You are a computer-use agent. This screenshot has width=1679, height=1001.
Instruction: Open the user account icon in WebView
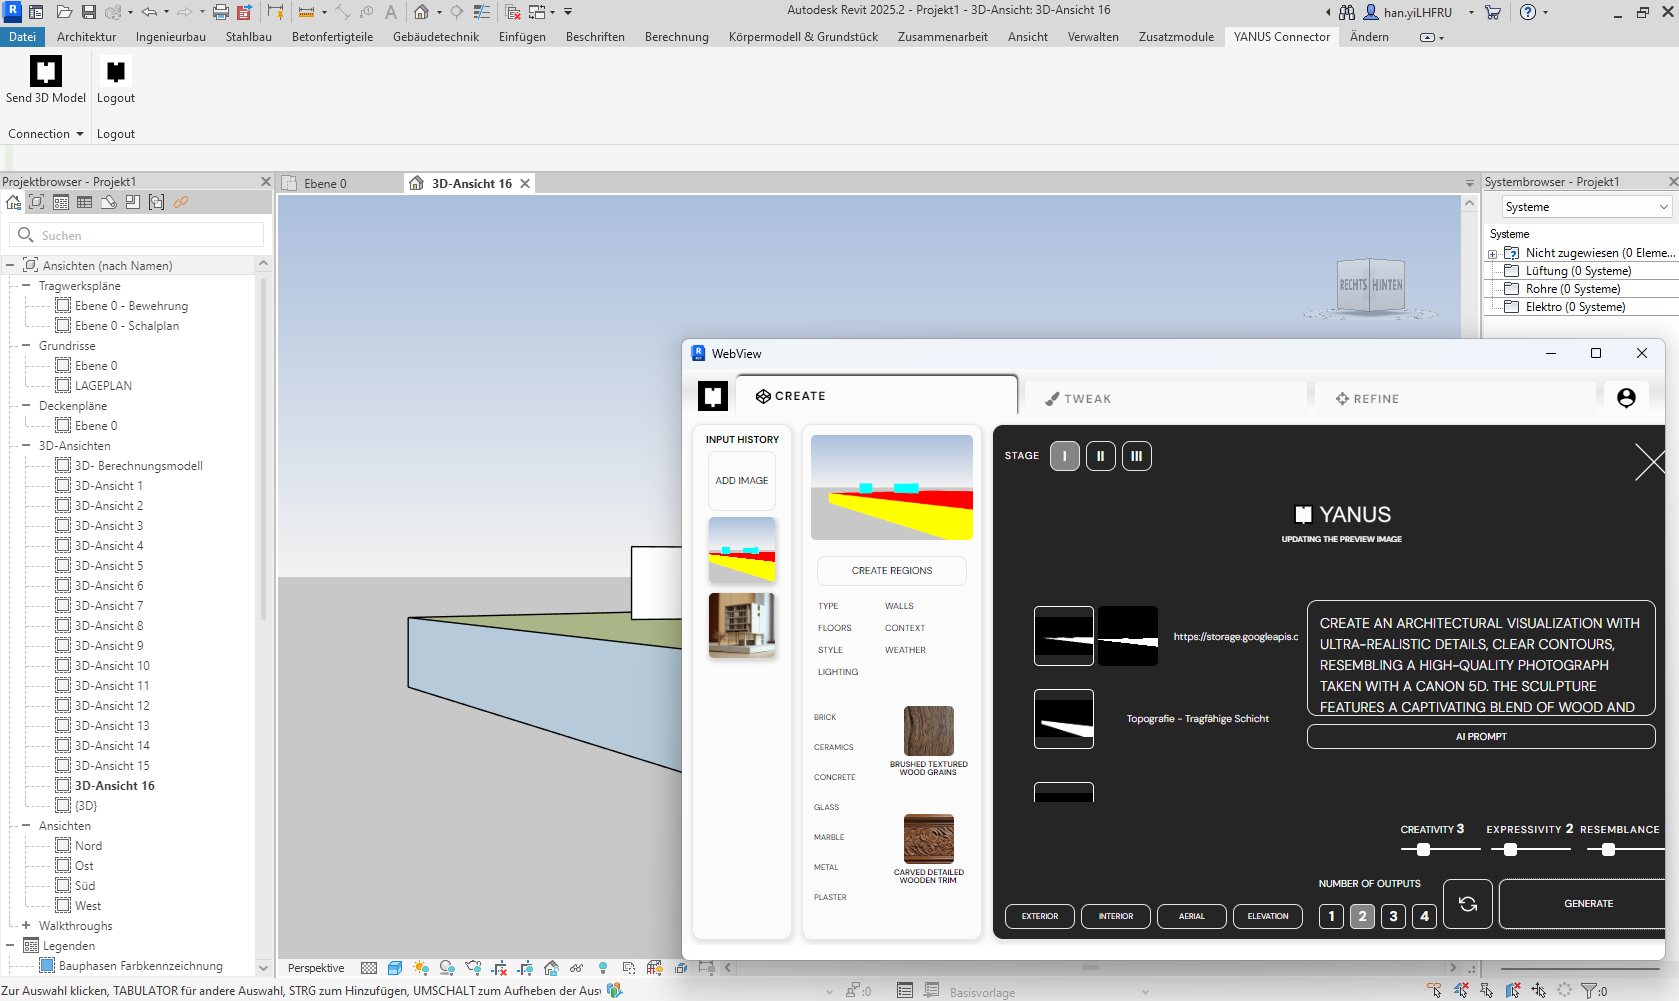(1627, 398)
